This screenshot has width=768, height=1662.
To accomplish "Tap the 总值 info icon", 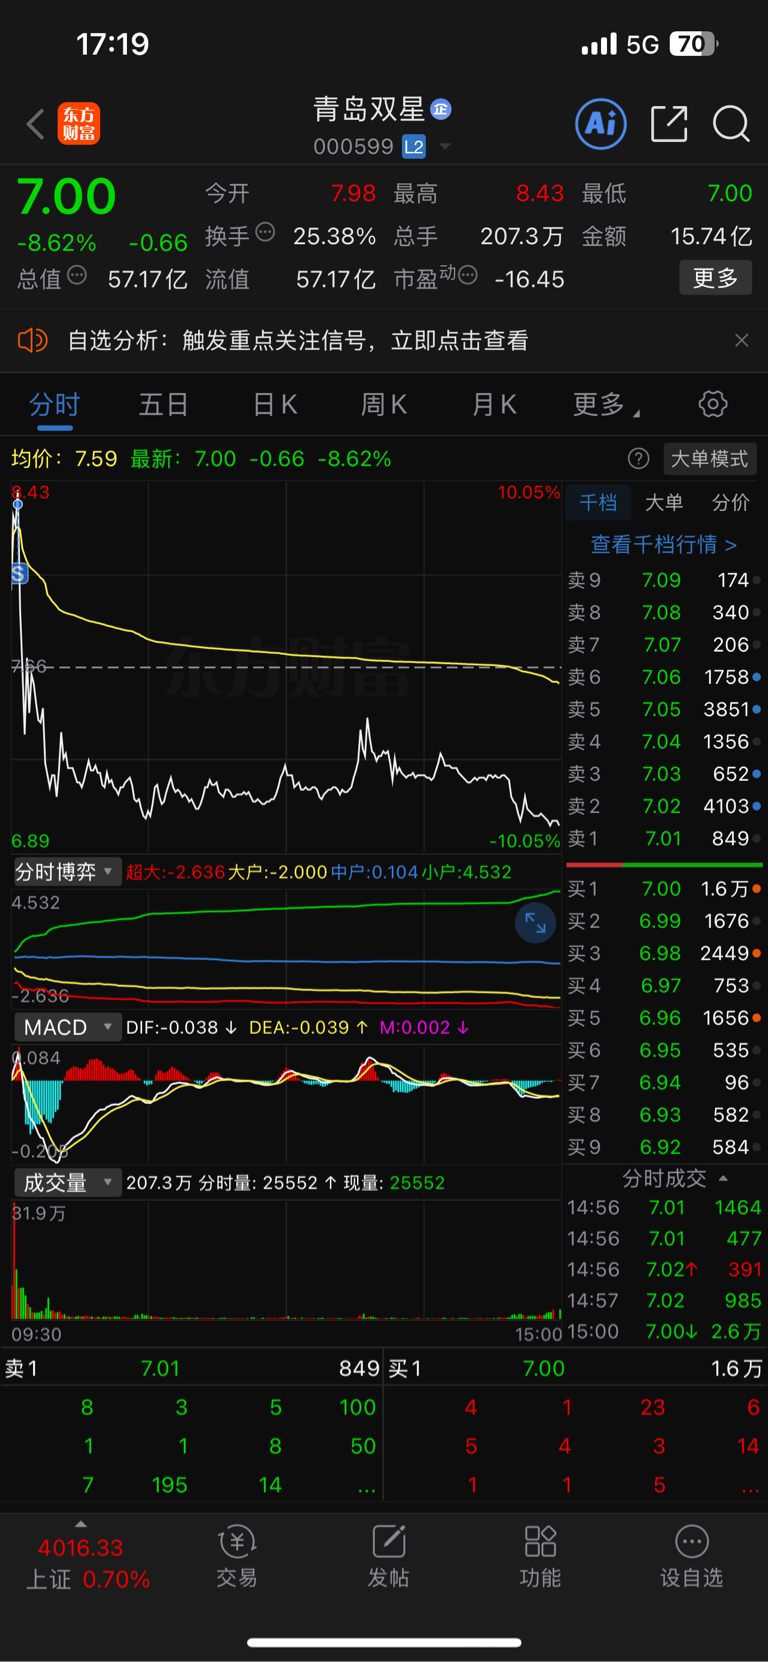I will click(77, 275).
